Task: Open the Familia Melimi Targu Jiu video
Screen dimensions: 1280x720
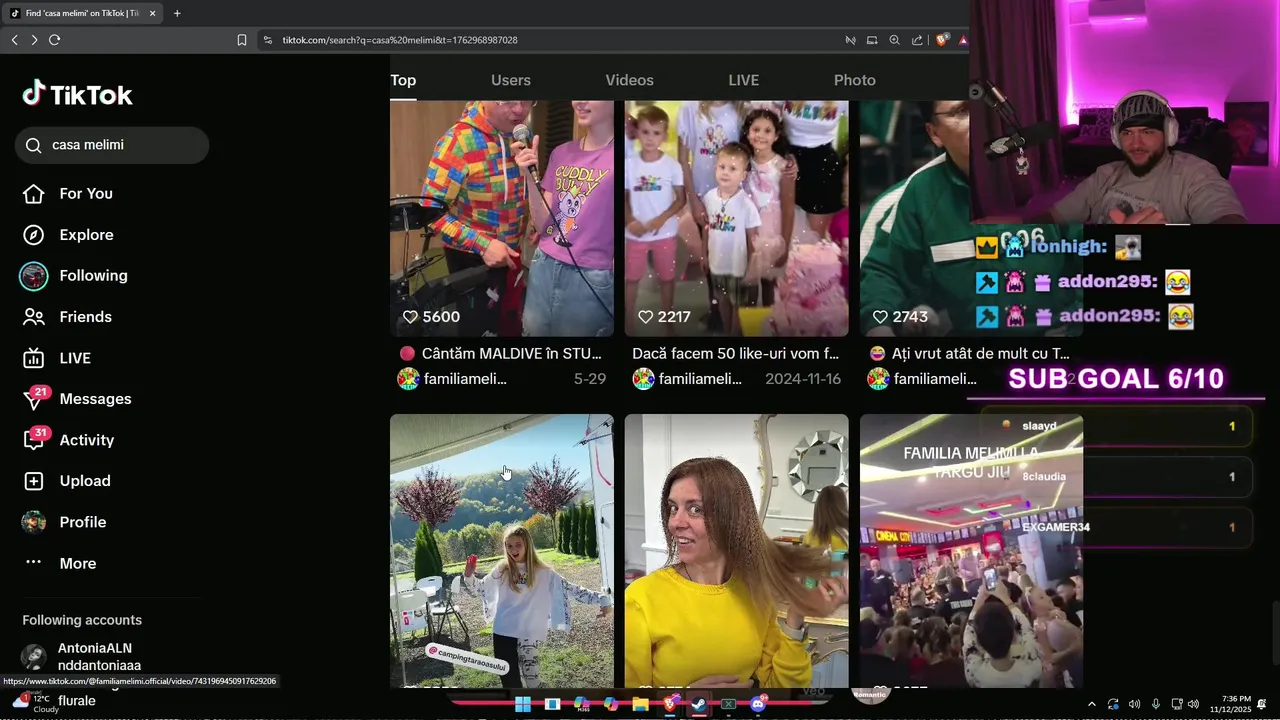Action: coord(971,551)
